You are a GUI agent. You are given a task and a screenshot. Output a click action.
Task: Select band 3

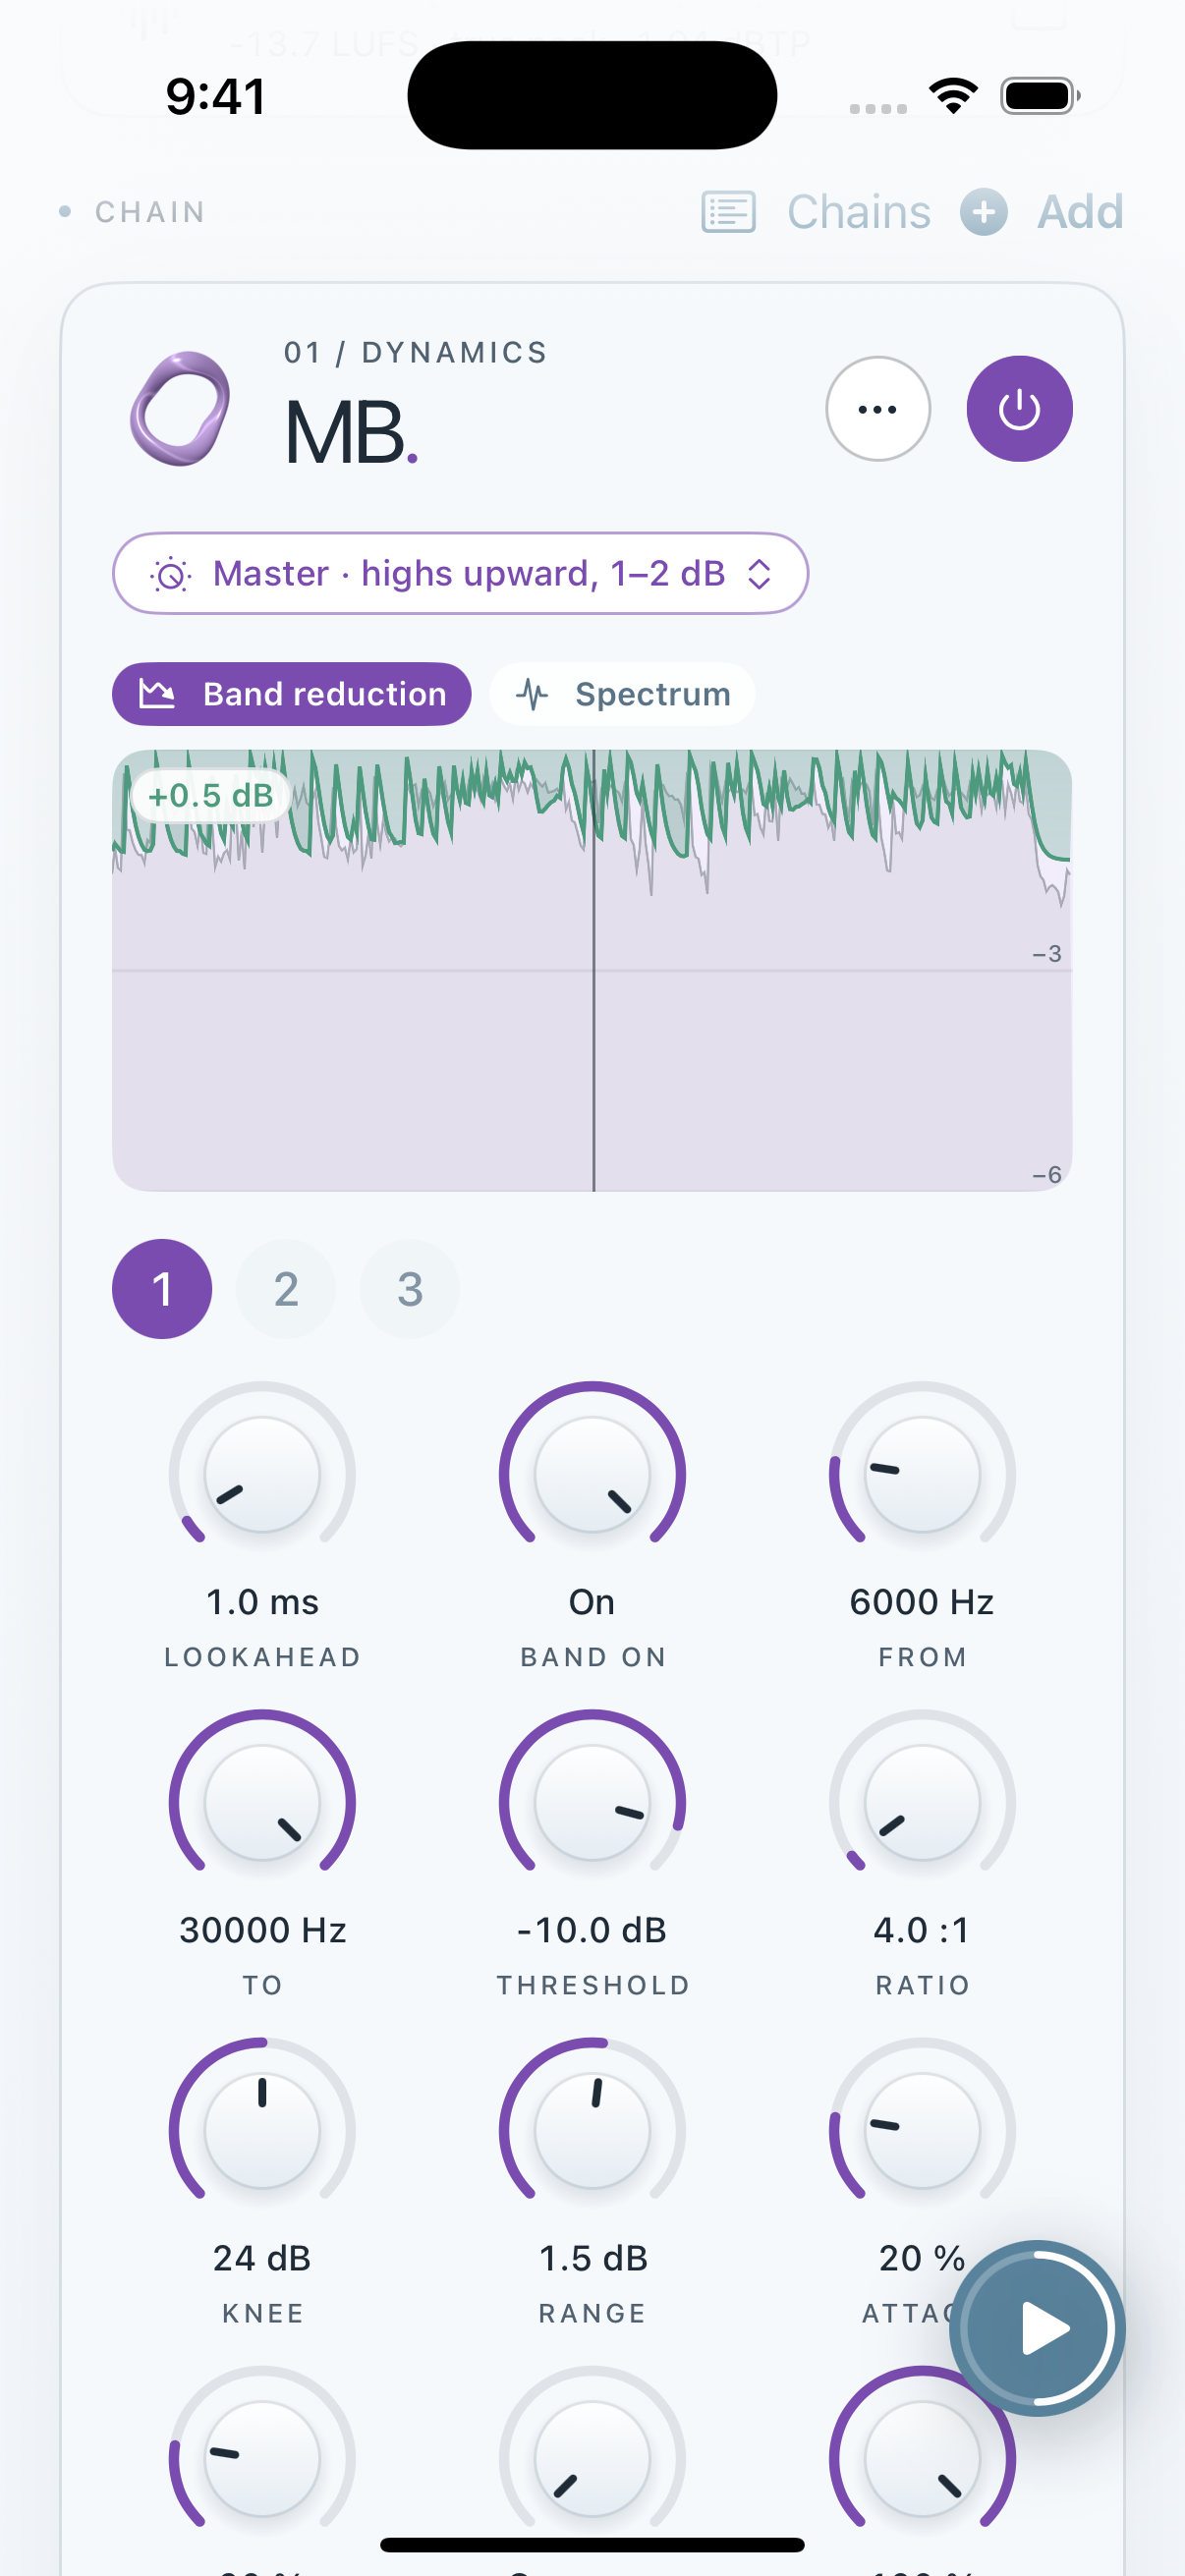click(410, 1289)
